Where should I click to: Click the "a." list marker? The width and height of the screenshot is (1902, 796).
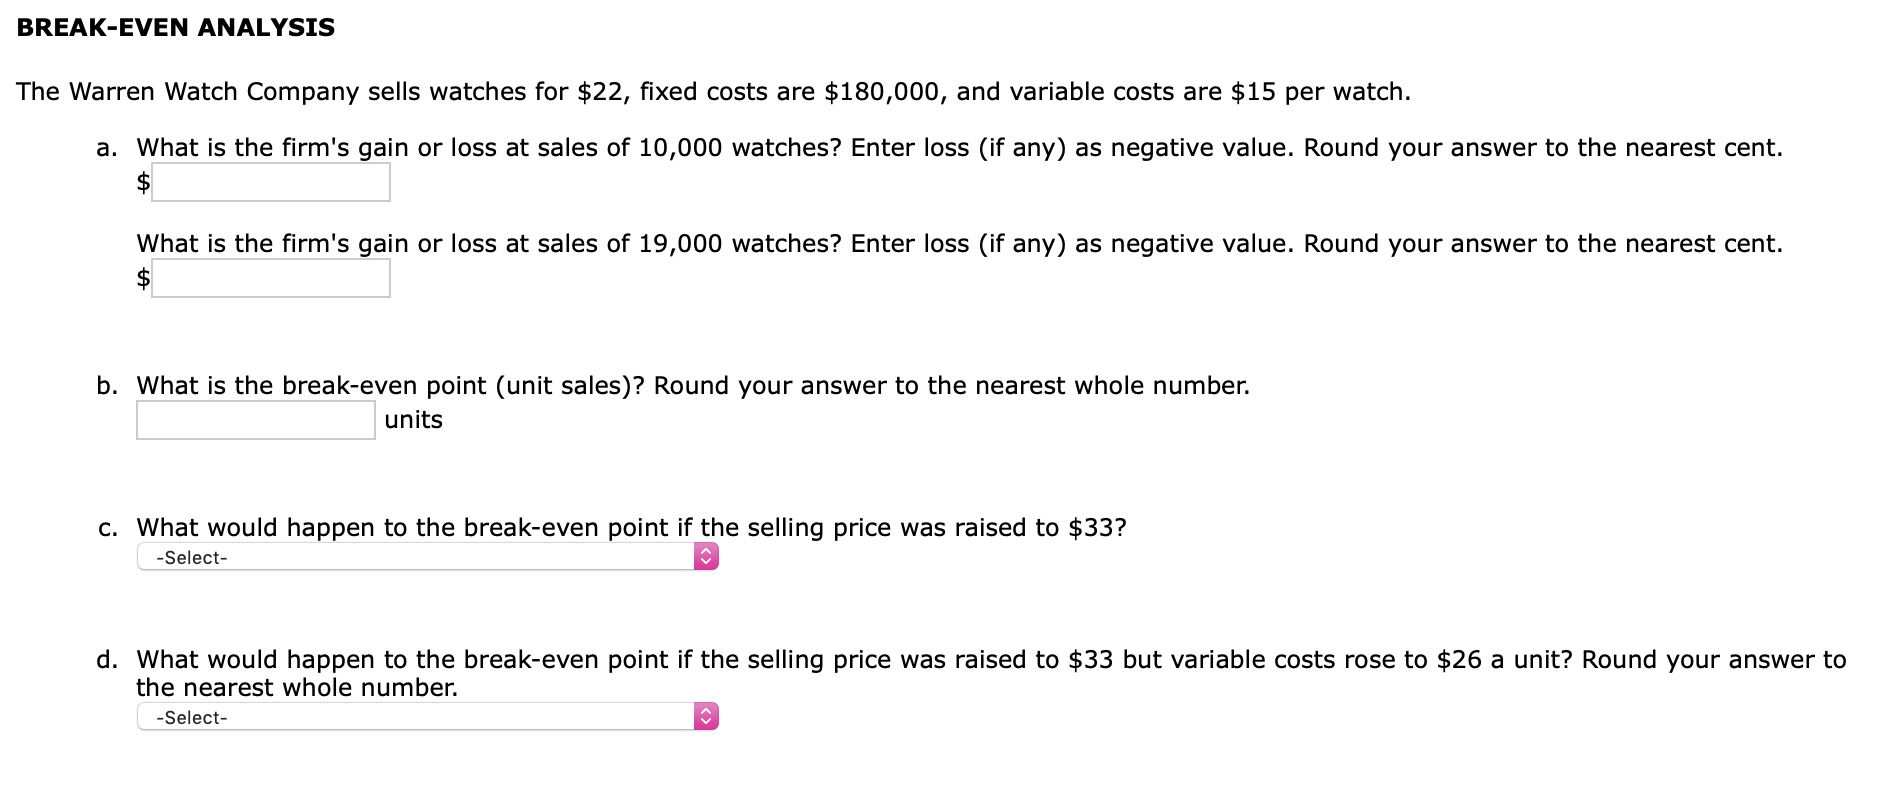(107, 148)
